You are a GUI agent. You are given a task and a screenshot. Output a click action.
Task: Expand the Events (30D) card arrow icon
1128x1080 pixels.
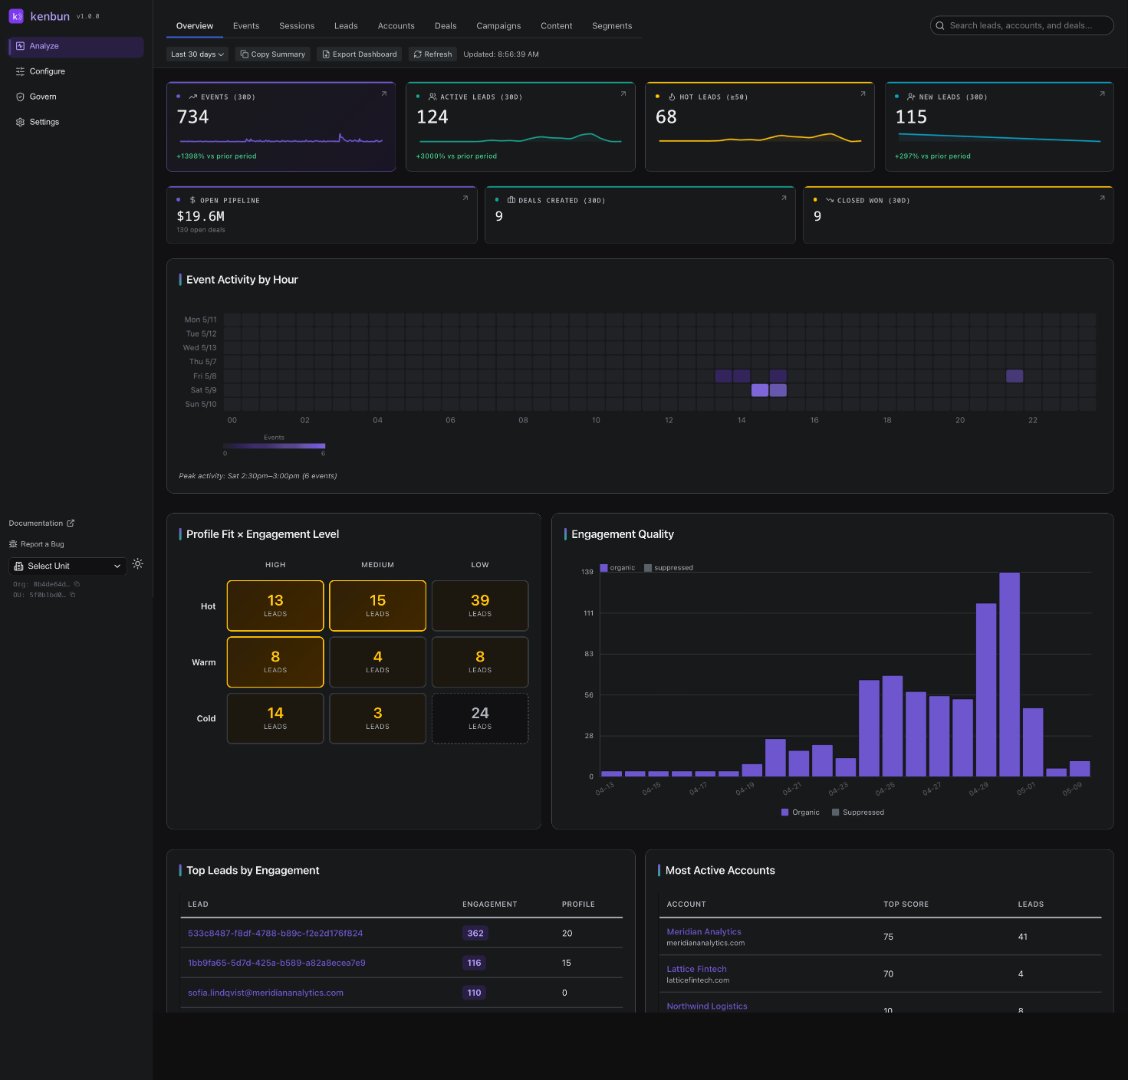[x=384, y=94]
